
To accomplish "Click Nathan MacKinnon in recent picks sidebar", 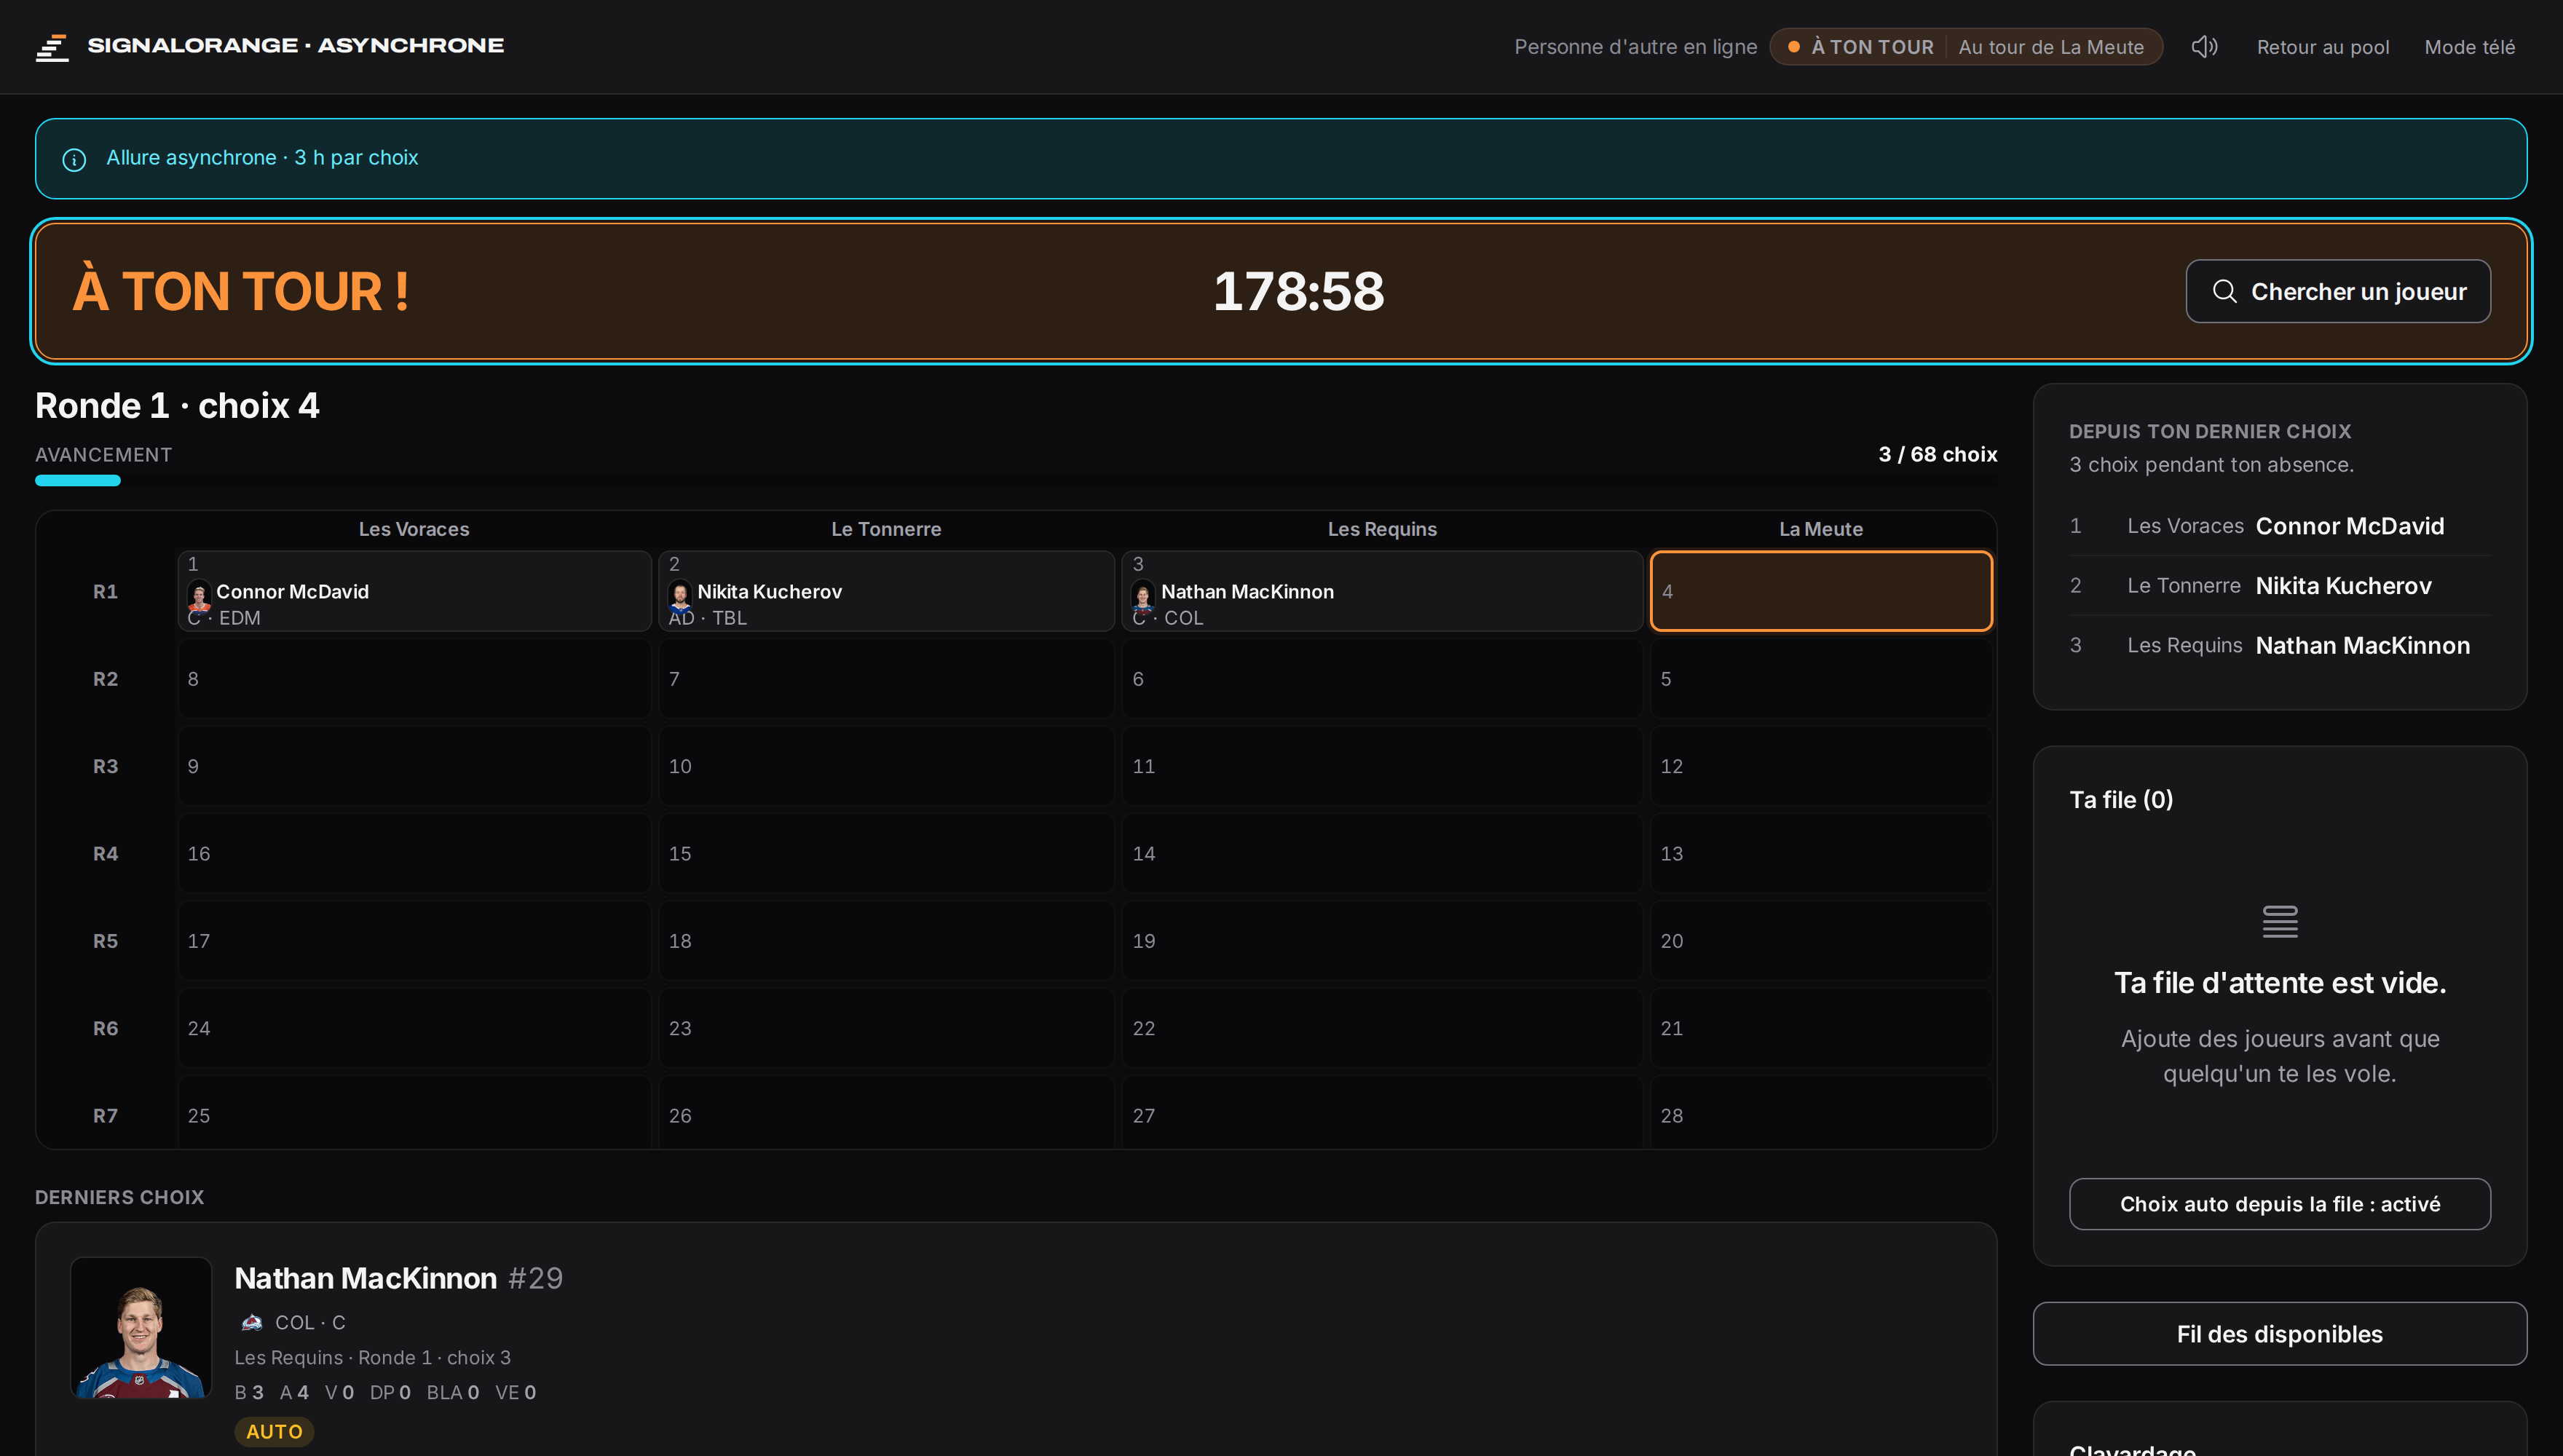I will point(2362,646).
